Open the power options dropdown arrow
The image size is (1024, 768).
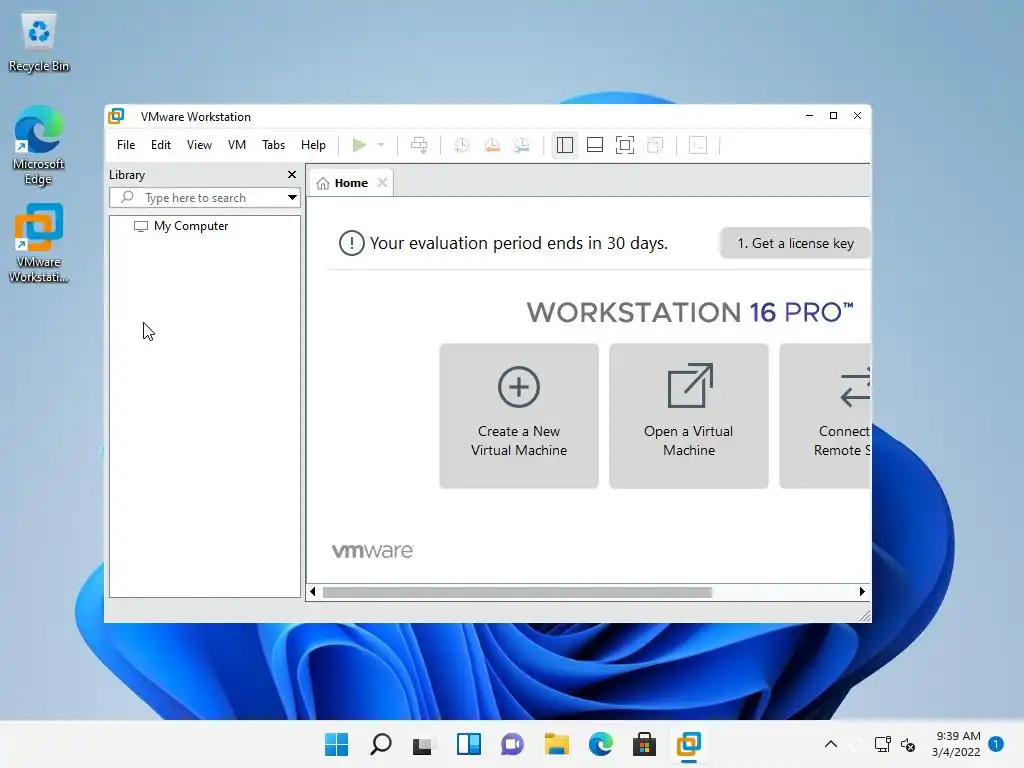[381, 145]
